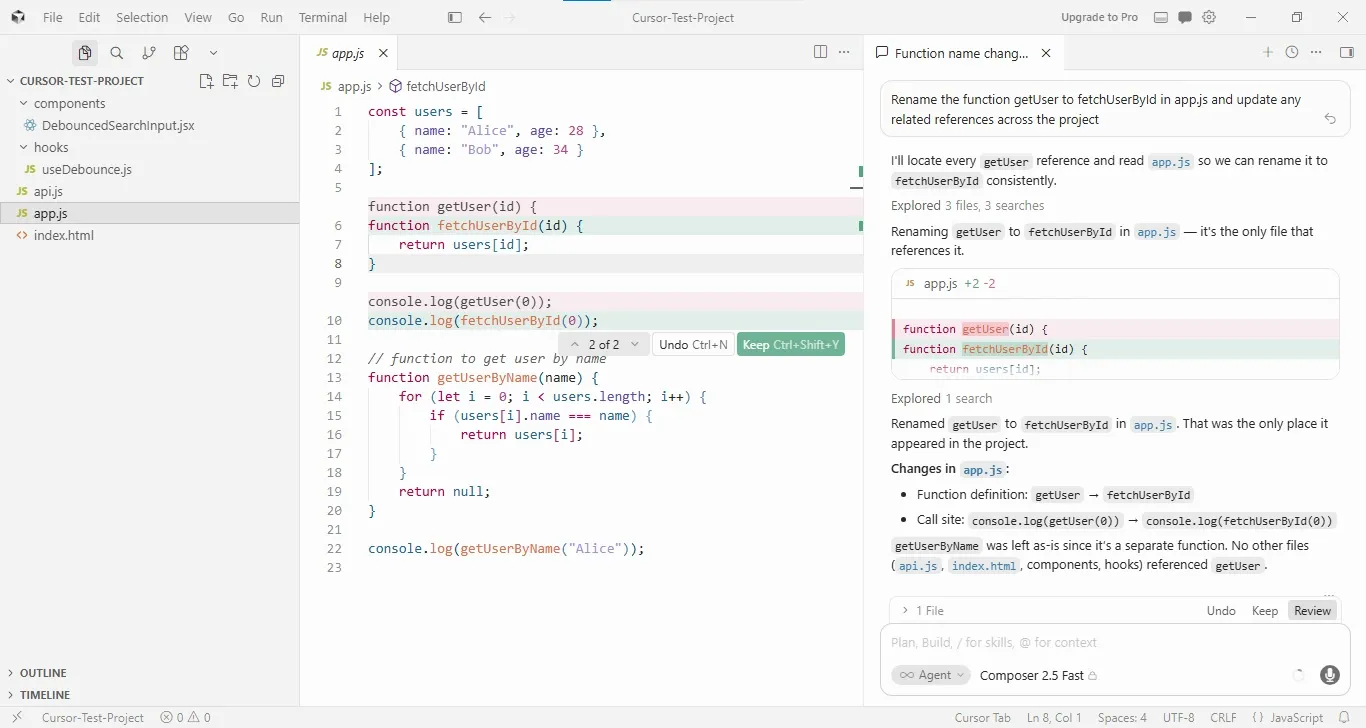Show errors and warnings in the status bar
The width and height of the screenshot is (1366, 728).
186,718
